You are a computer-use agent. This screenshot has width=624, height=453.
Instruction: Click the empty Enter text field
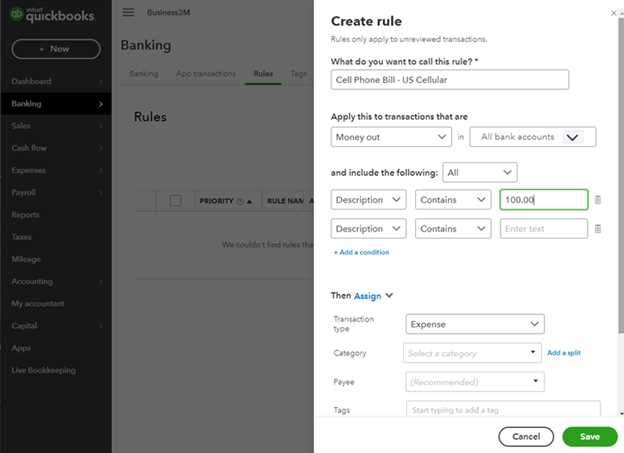coord(544,228)
